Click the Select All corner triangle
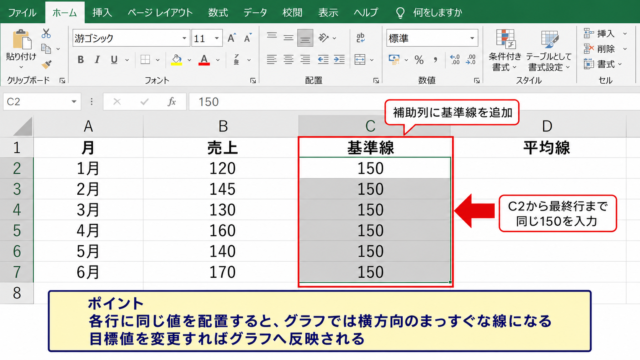 (x=23, y=127)
